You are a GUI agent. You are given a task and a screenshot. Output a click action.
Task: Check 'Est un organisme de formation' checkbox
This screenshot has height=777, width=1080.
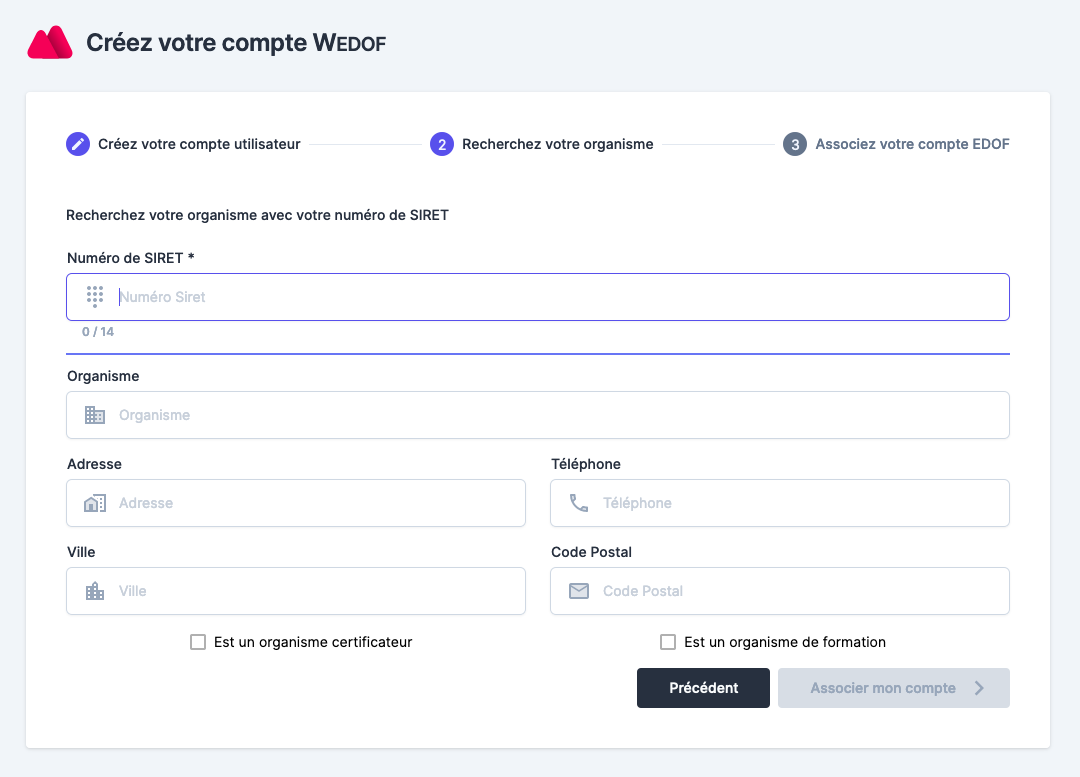click(x=668, y=642)
